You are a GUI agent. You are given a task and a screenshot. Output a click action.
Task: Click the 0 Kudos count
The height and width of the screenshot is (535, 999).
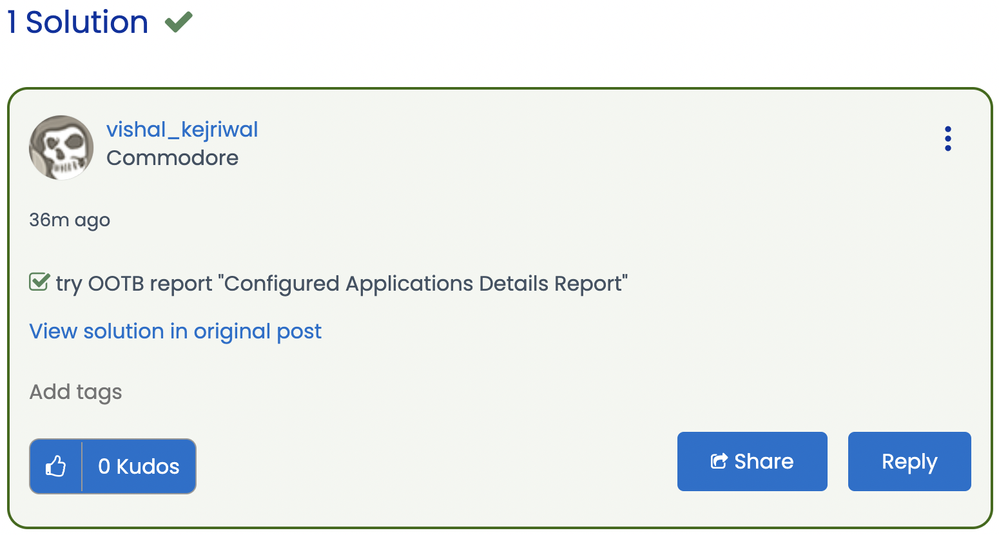(x=139, y=466)
